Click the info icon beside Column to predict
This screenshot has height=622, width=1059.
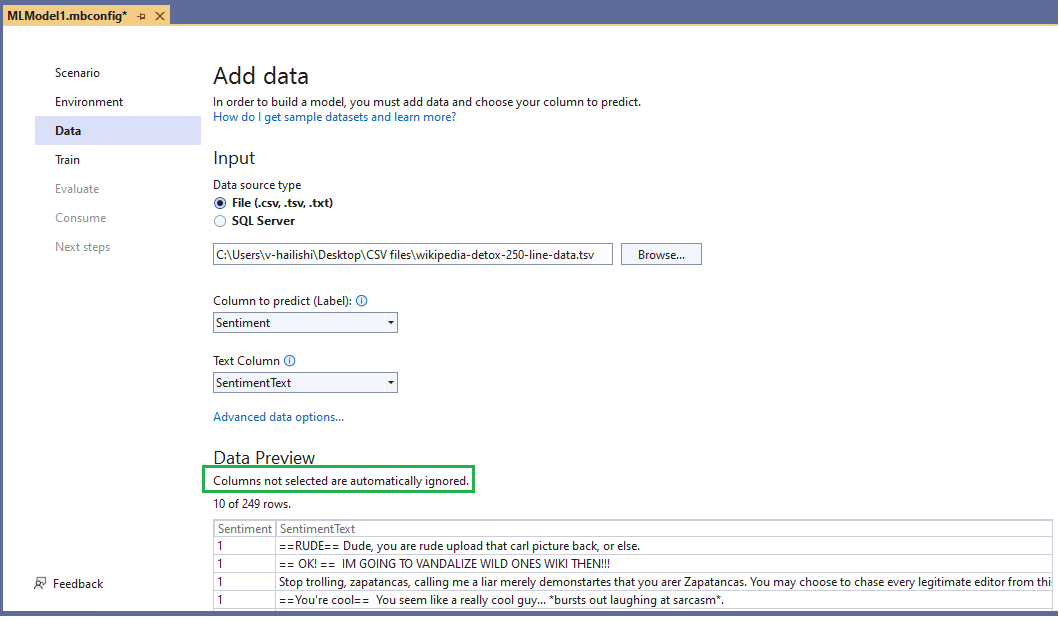[x=361, y=300]
